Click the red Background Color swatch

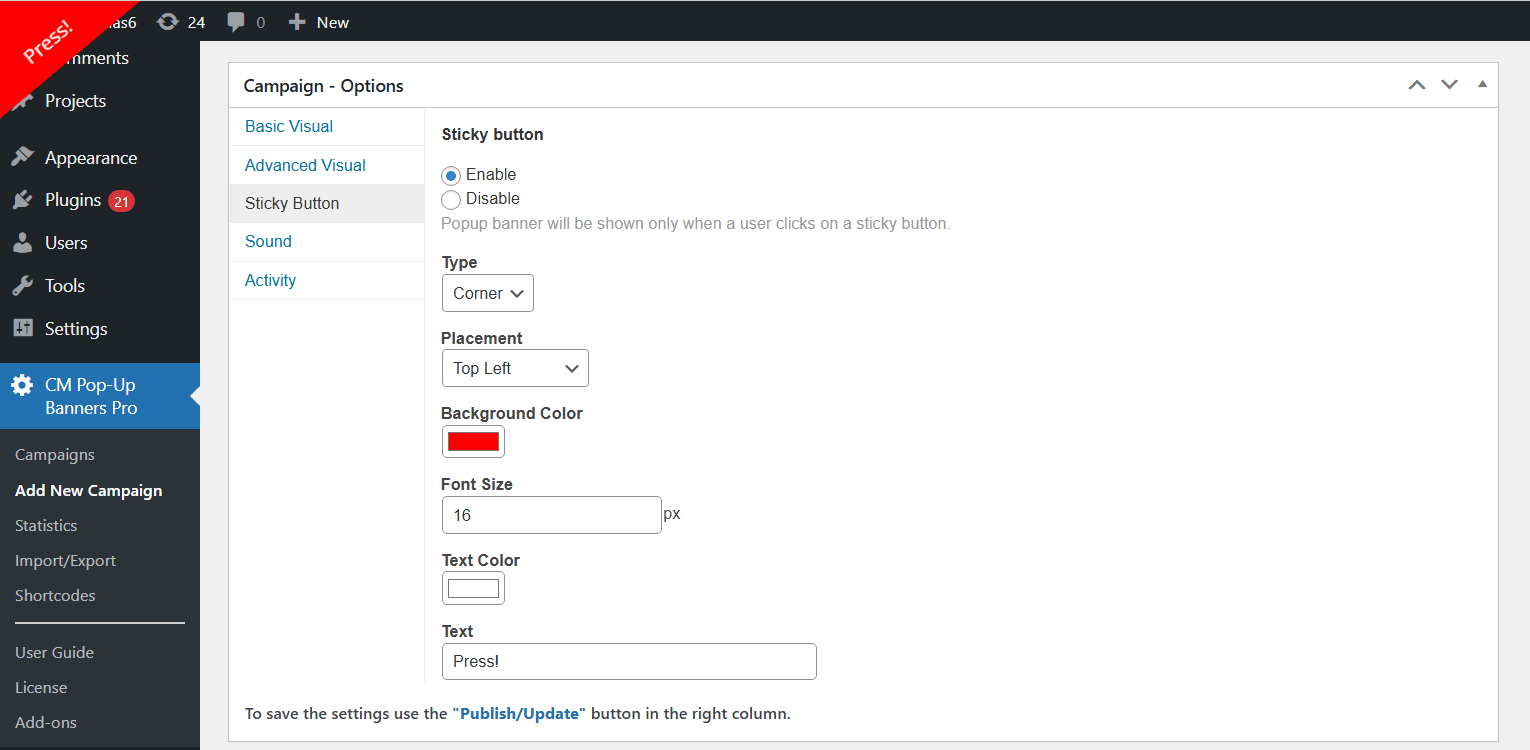(473, 441)
